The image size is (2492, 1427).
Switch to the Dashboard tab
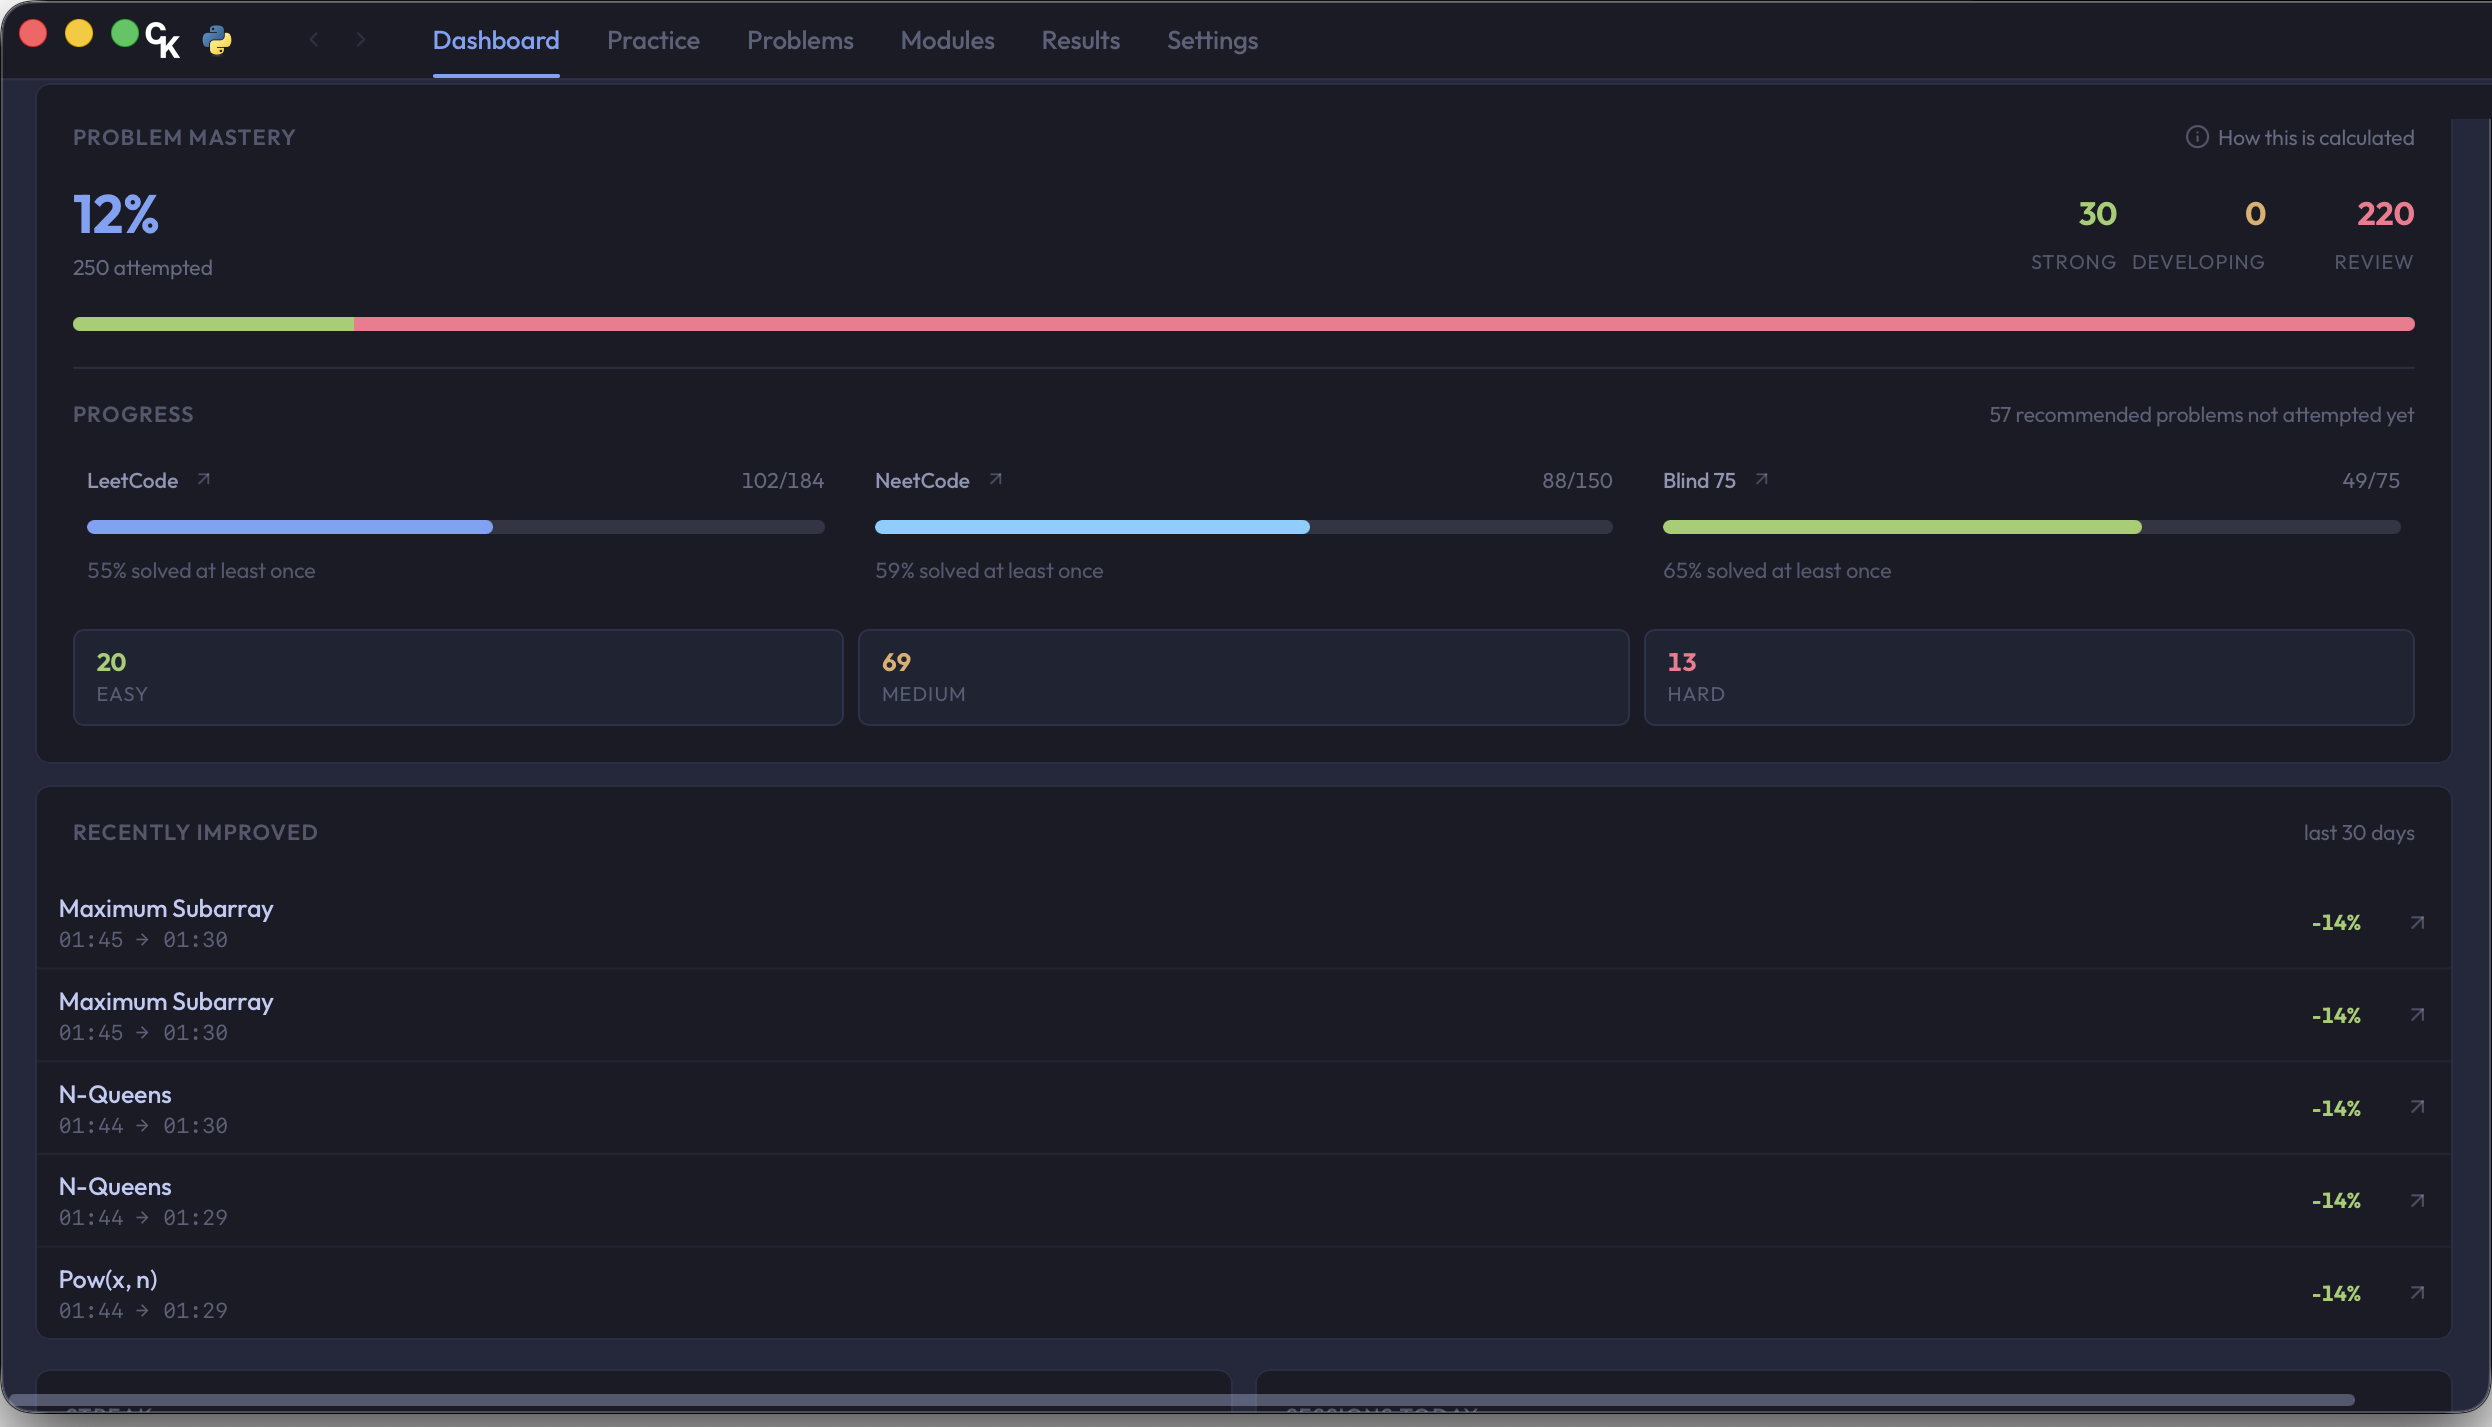[496, 40]
